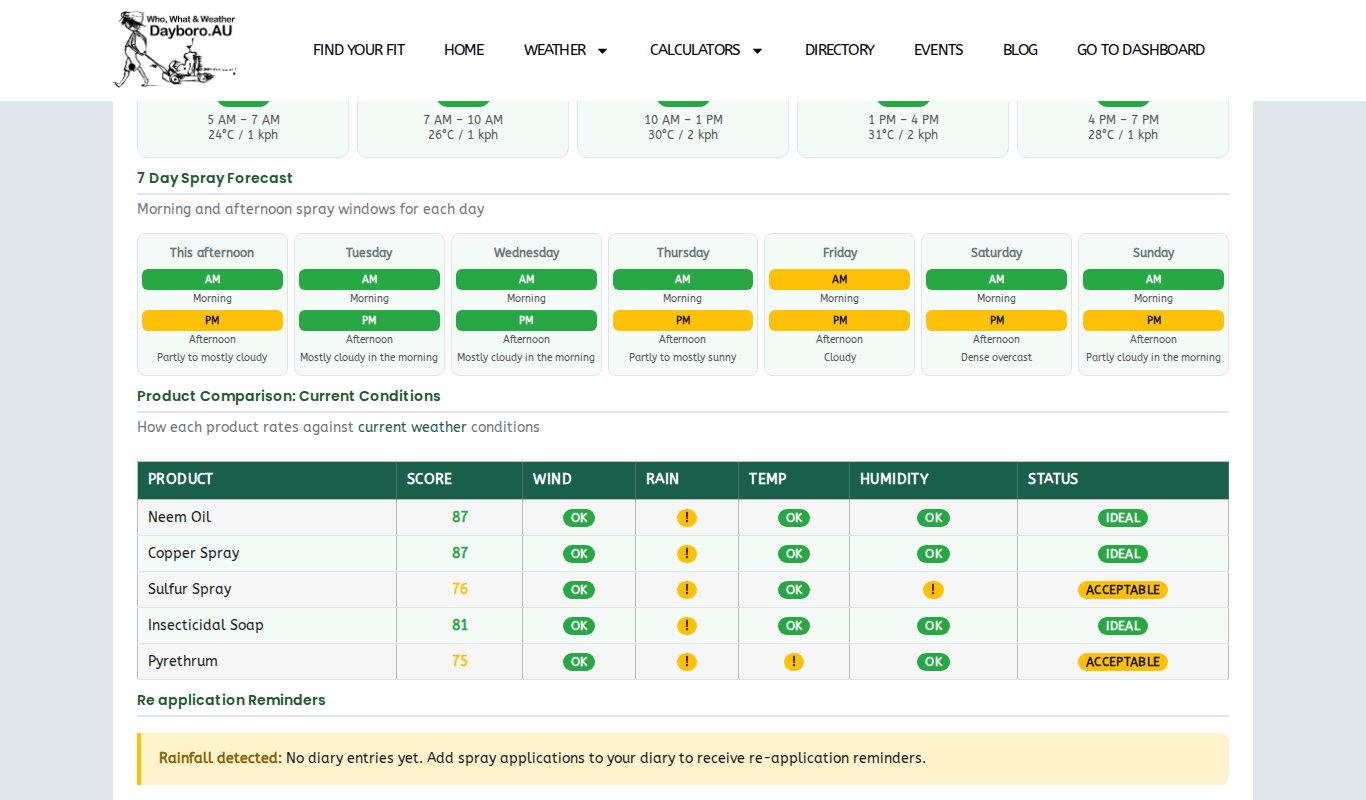
Task: Click the Saturday forecast card title
Action: (997, 253)
